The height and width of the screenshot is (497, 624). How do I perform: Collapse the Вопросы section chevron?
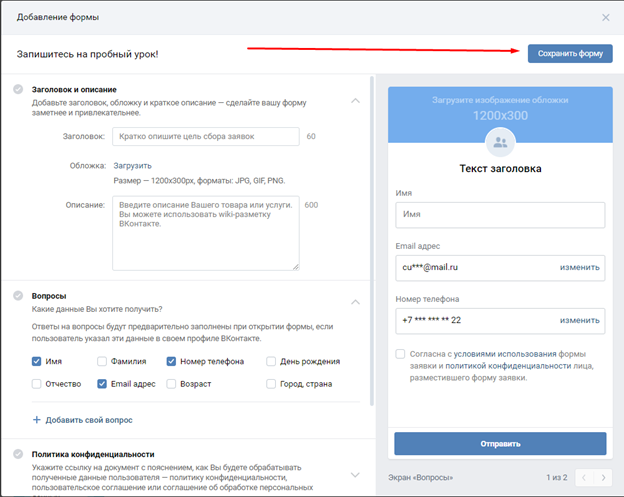pos(355,302)
